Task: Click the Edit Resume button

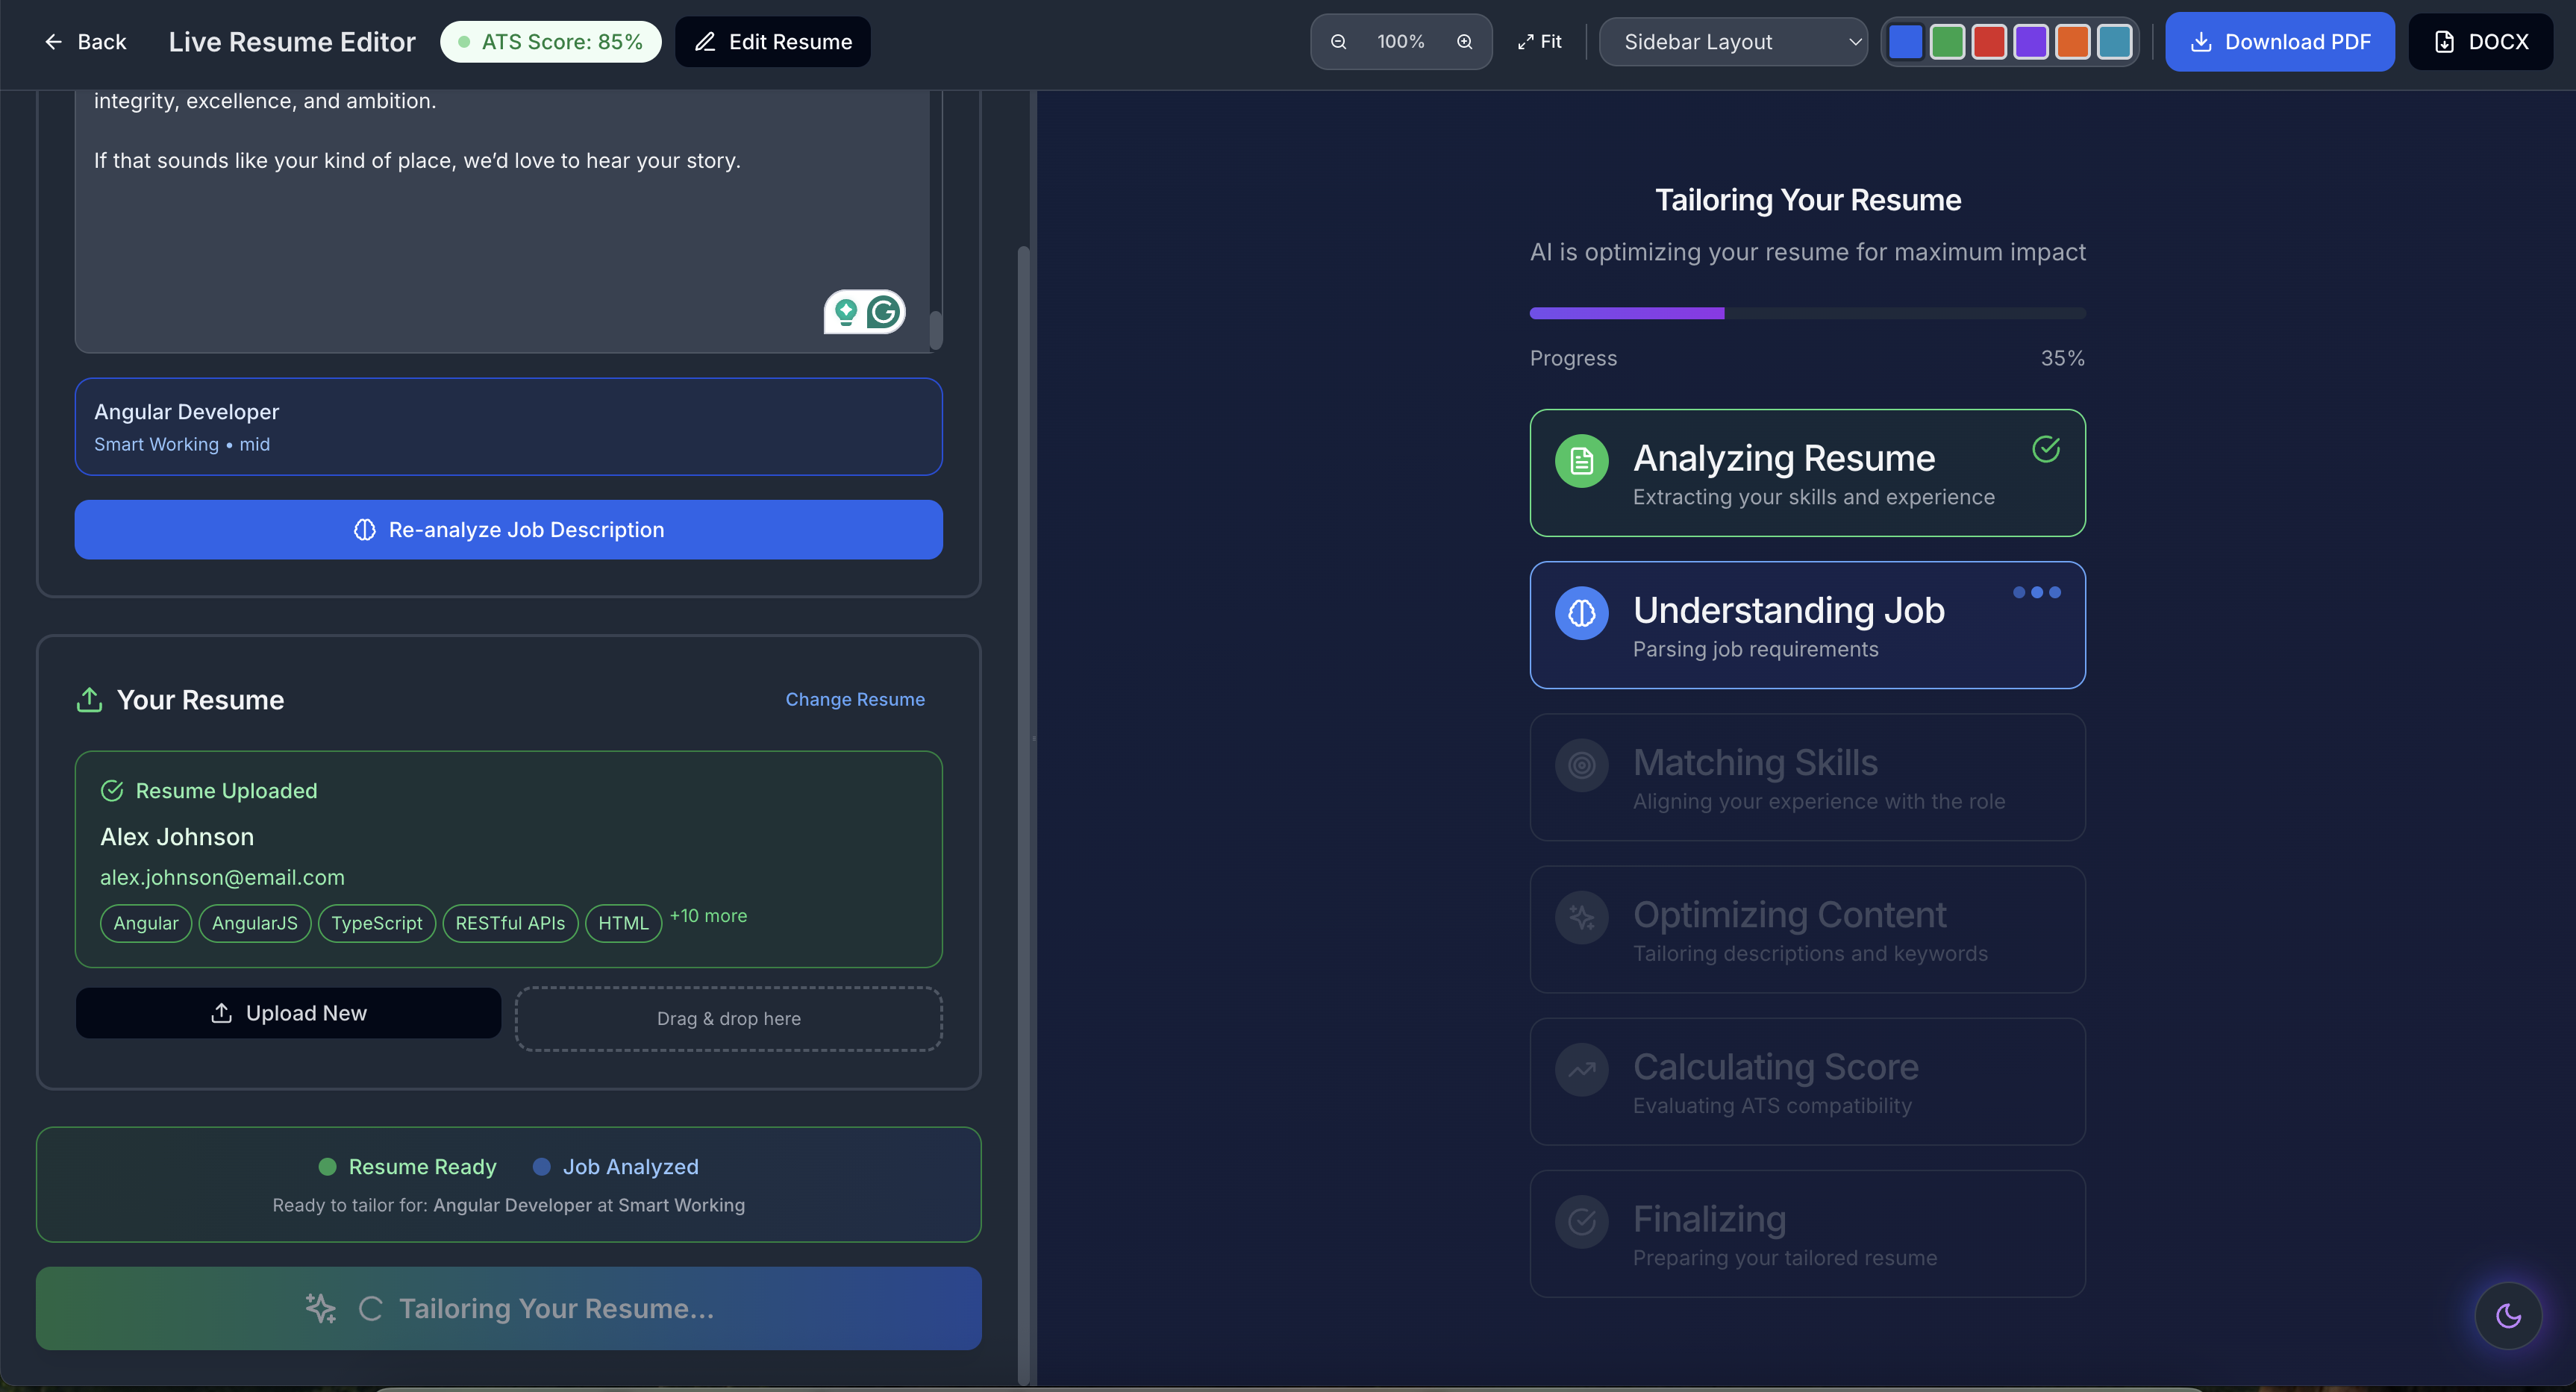Action: coord(773,42)
